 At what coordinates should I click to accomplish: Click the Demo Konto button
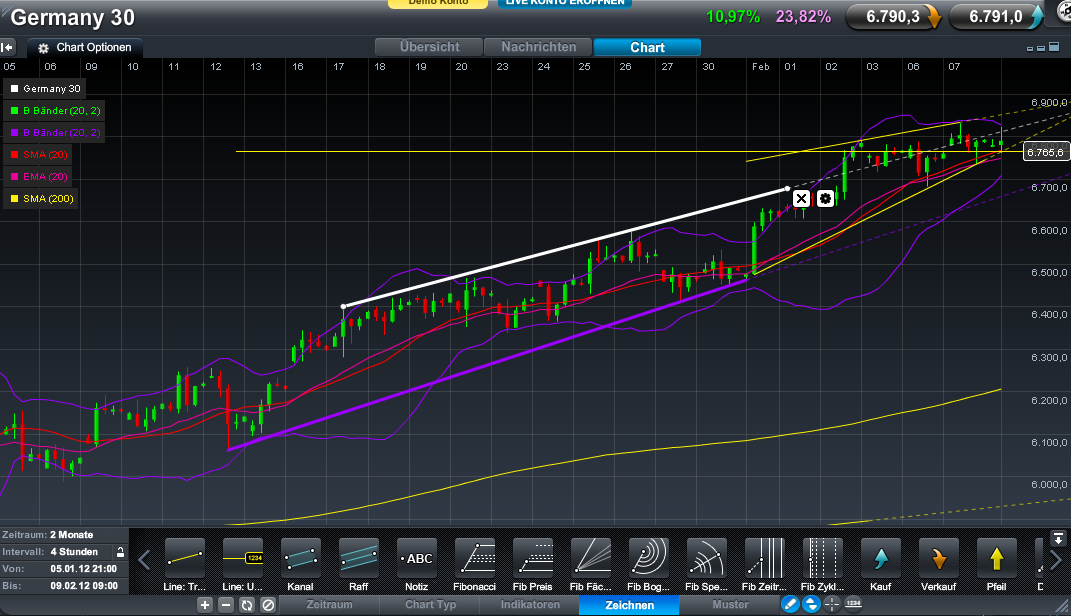coord(438,3)
